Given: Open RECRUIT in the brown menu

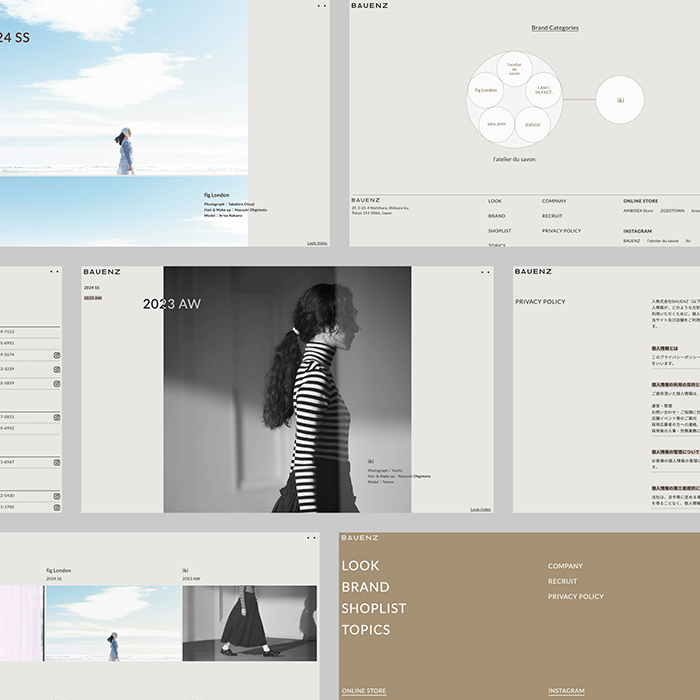Looking at the screenshot, I should coord(562,581).
